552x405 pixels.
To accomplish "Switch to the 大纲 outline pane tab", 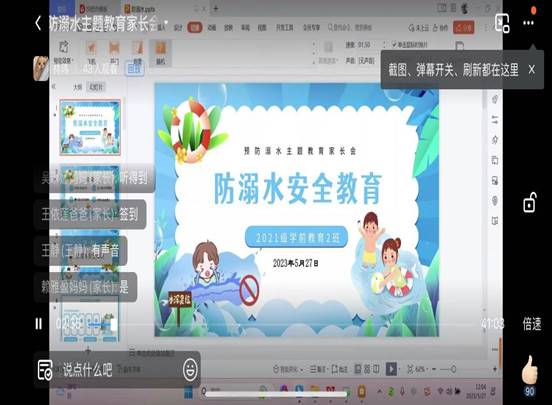I will [x=77, y=87].
